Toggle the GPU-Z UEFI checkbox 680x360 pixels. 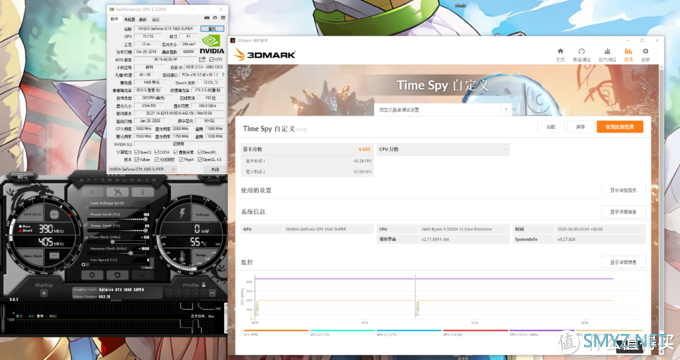click(211, 59)
